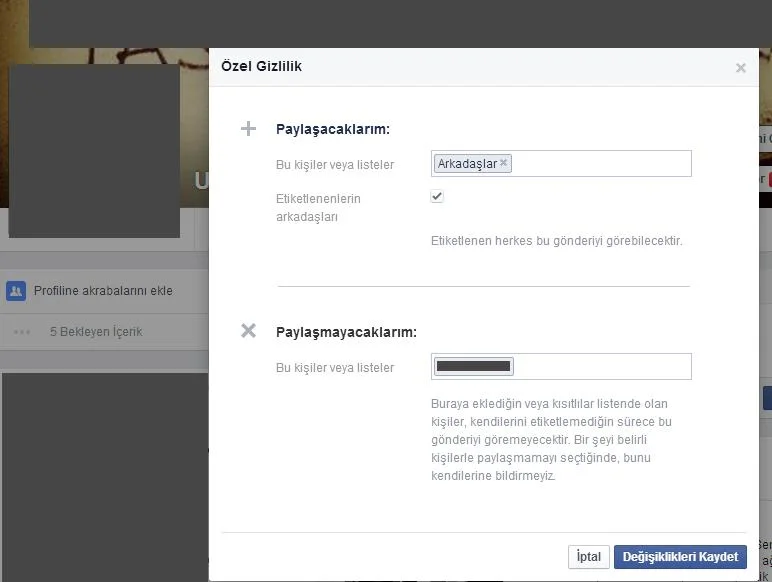Save with Değişiklikleri Kaydet button

tap(680, 557)
